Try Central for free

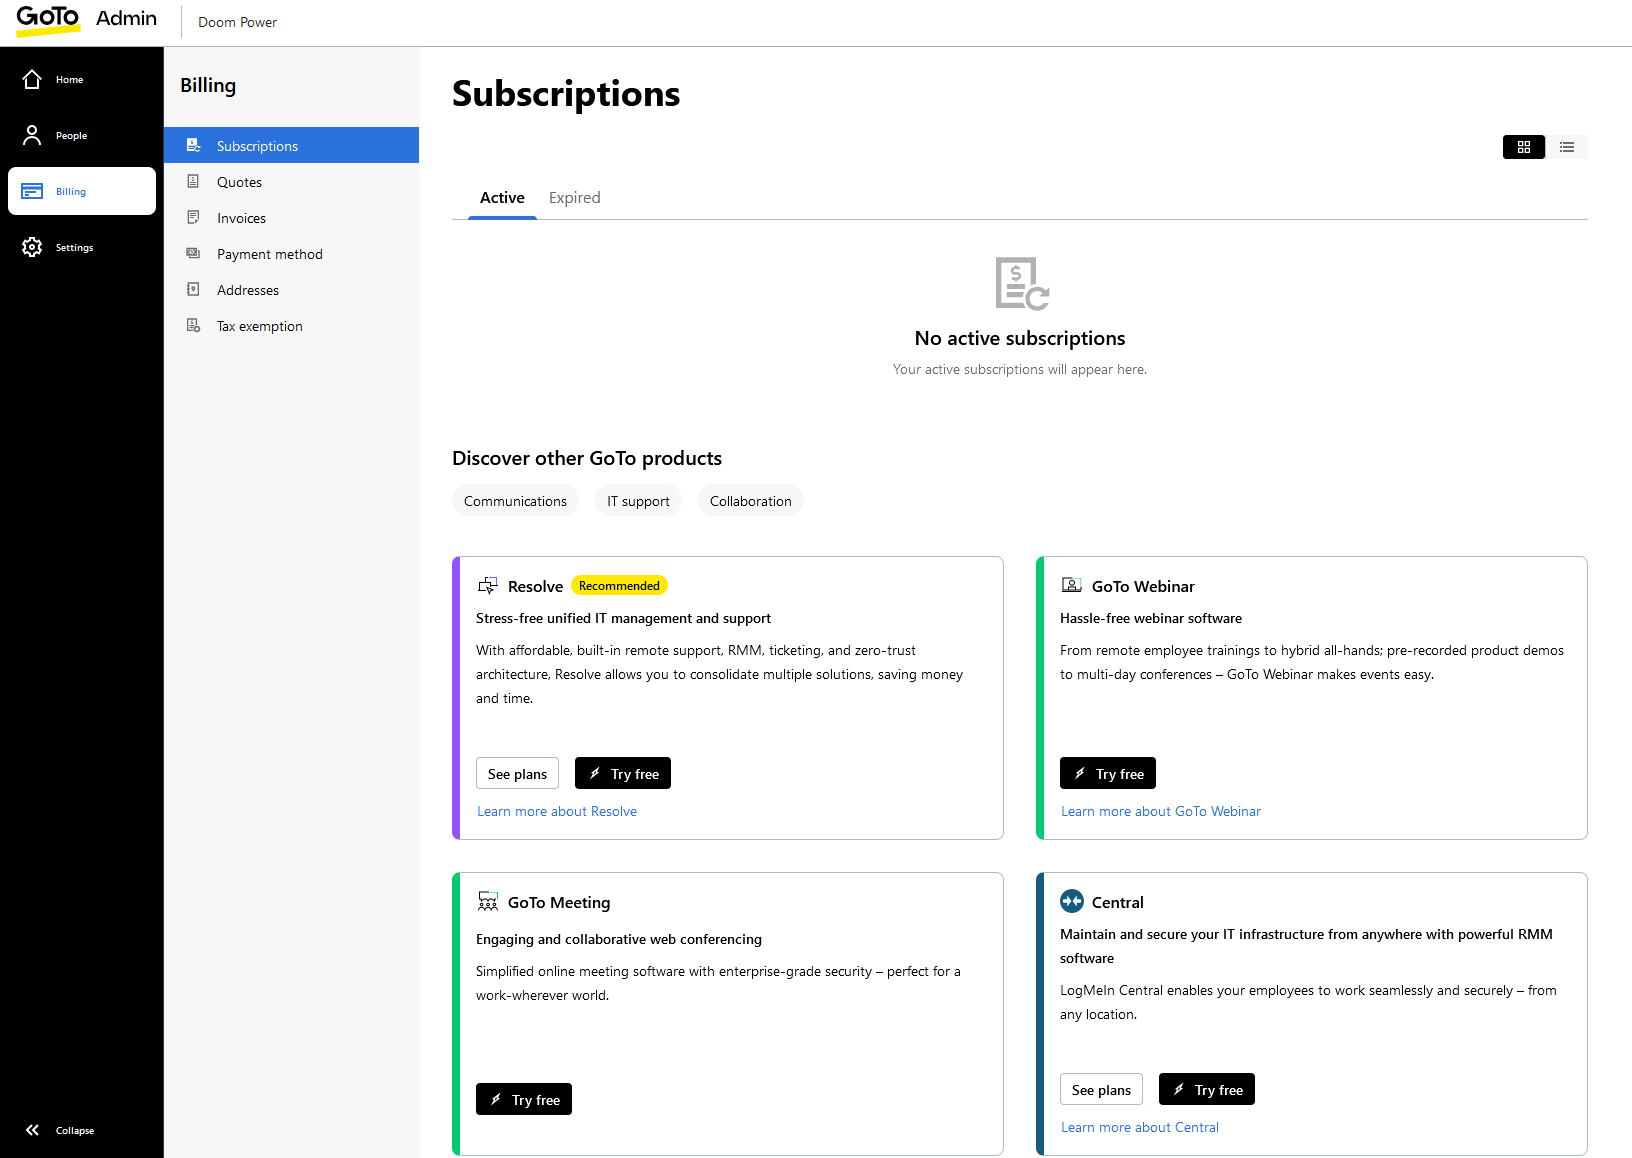(1207, 1089)
